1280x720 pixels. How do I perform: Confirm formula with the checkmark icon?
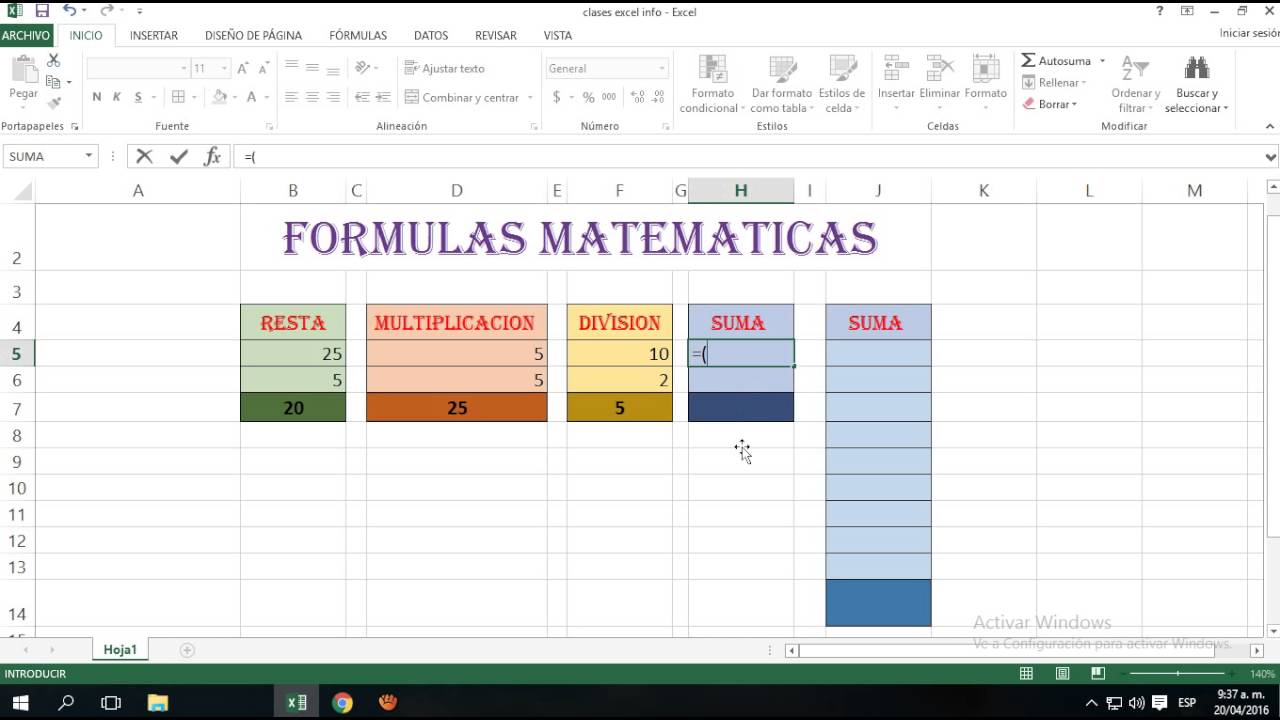178,156
